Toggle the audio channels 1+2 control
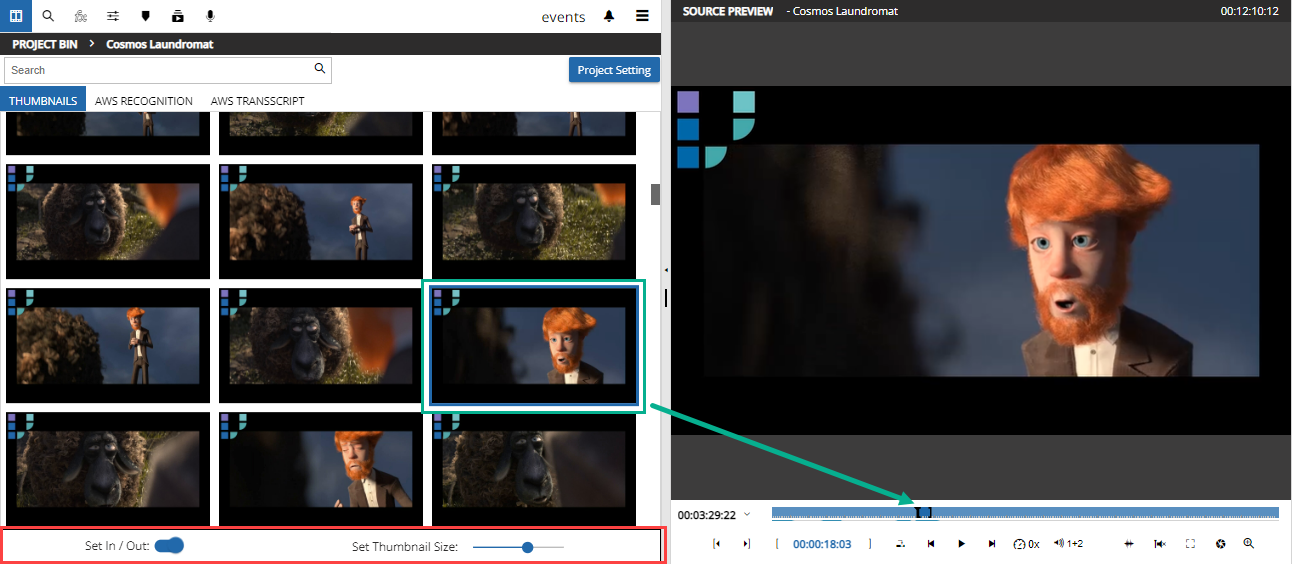The height and width of the screenshot is (564, 1292). [x=1068, y=544]
